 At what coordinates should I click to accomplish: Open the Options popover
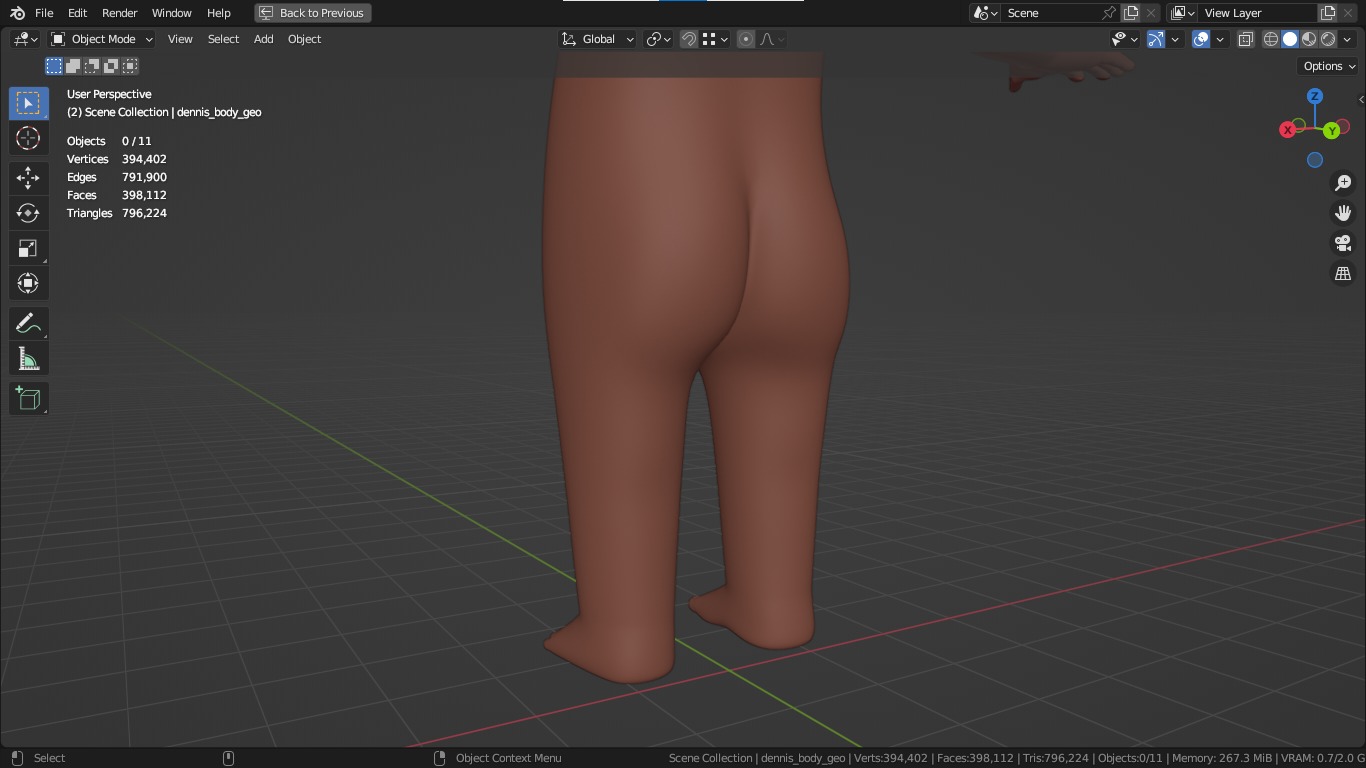click(1328, 66)
